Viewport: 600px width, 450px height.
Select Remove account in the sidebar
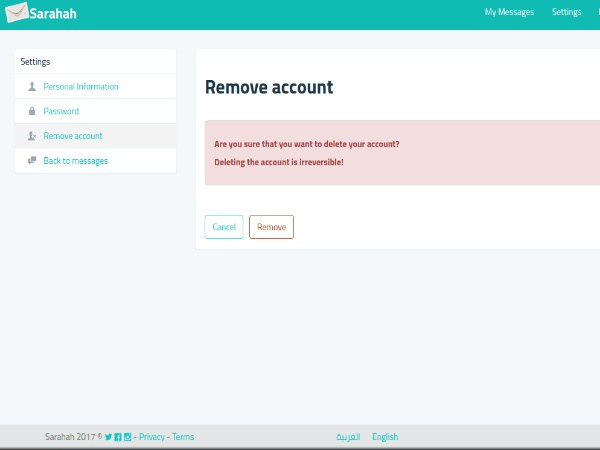73,136
